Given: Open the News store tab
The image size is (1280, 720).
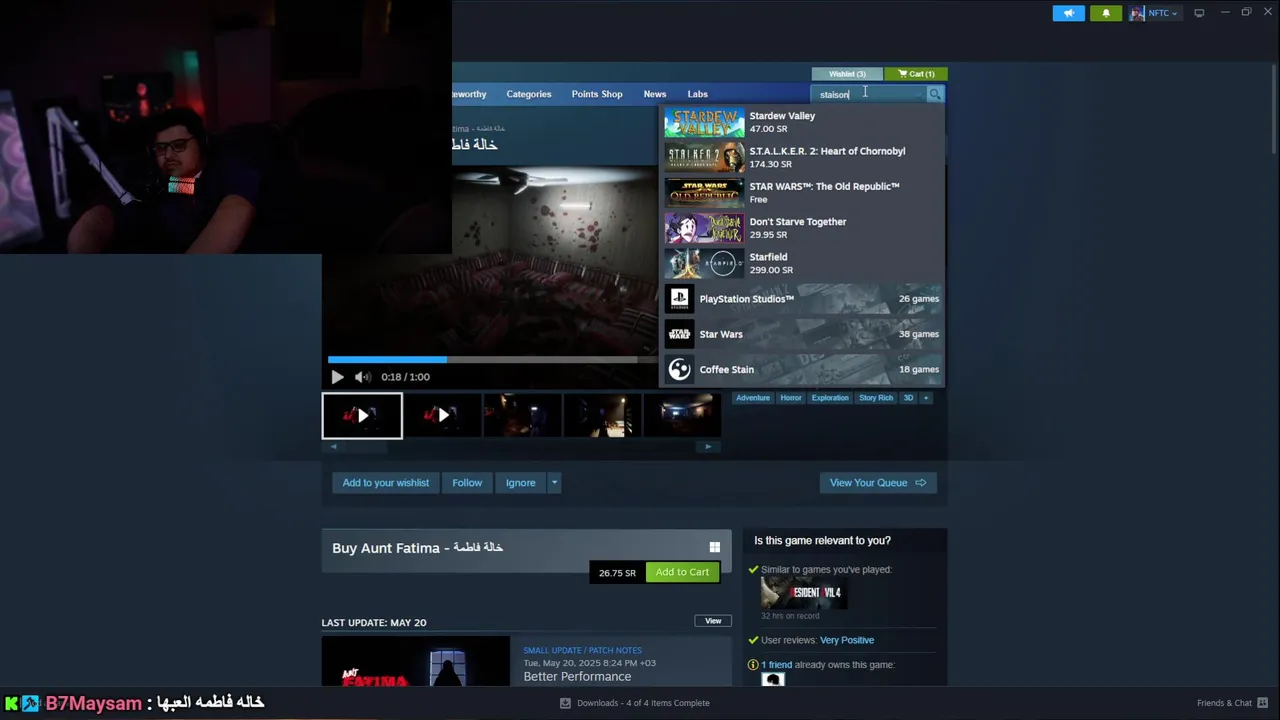Looking at the screenshot, I should coord(655,94).
